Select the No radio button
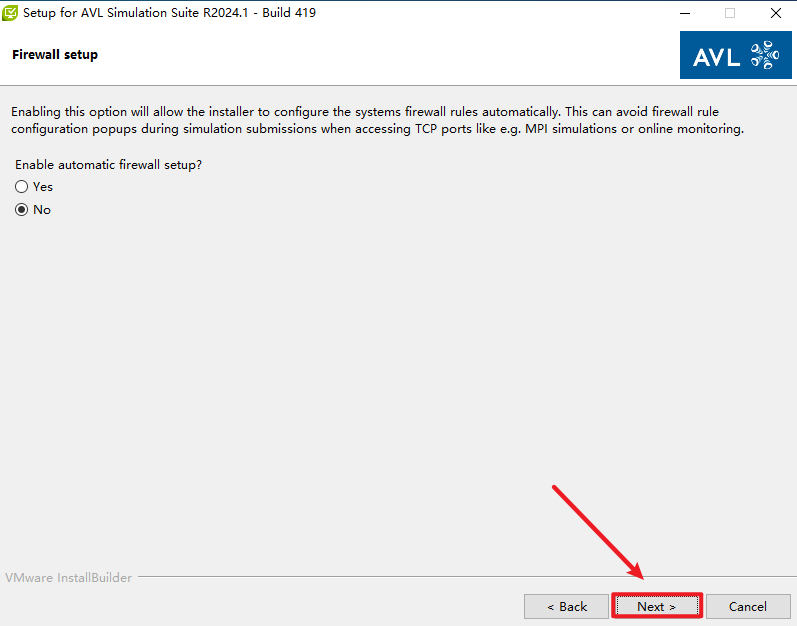Image resolution: width=797 pixels, height=626 pixels. click(21, 210)
